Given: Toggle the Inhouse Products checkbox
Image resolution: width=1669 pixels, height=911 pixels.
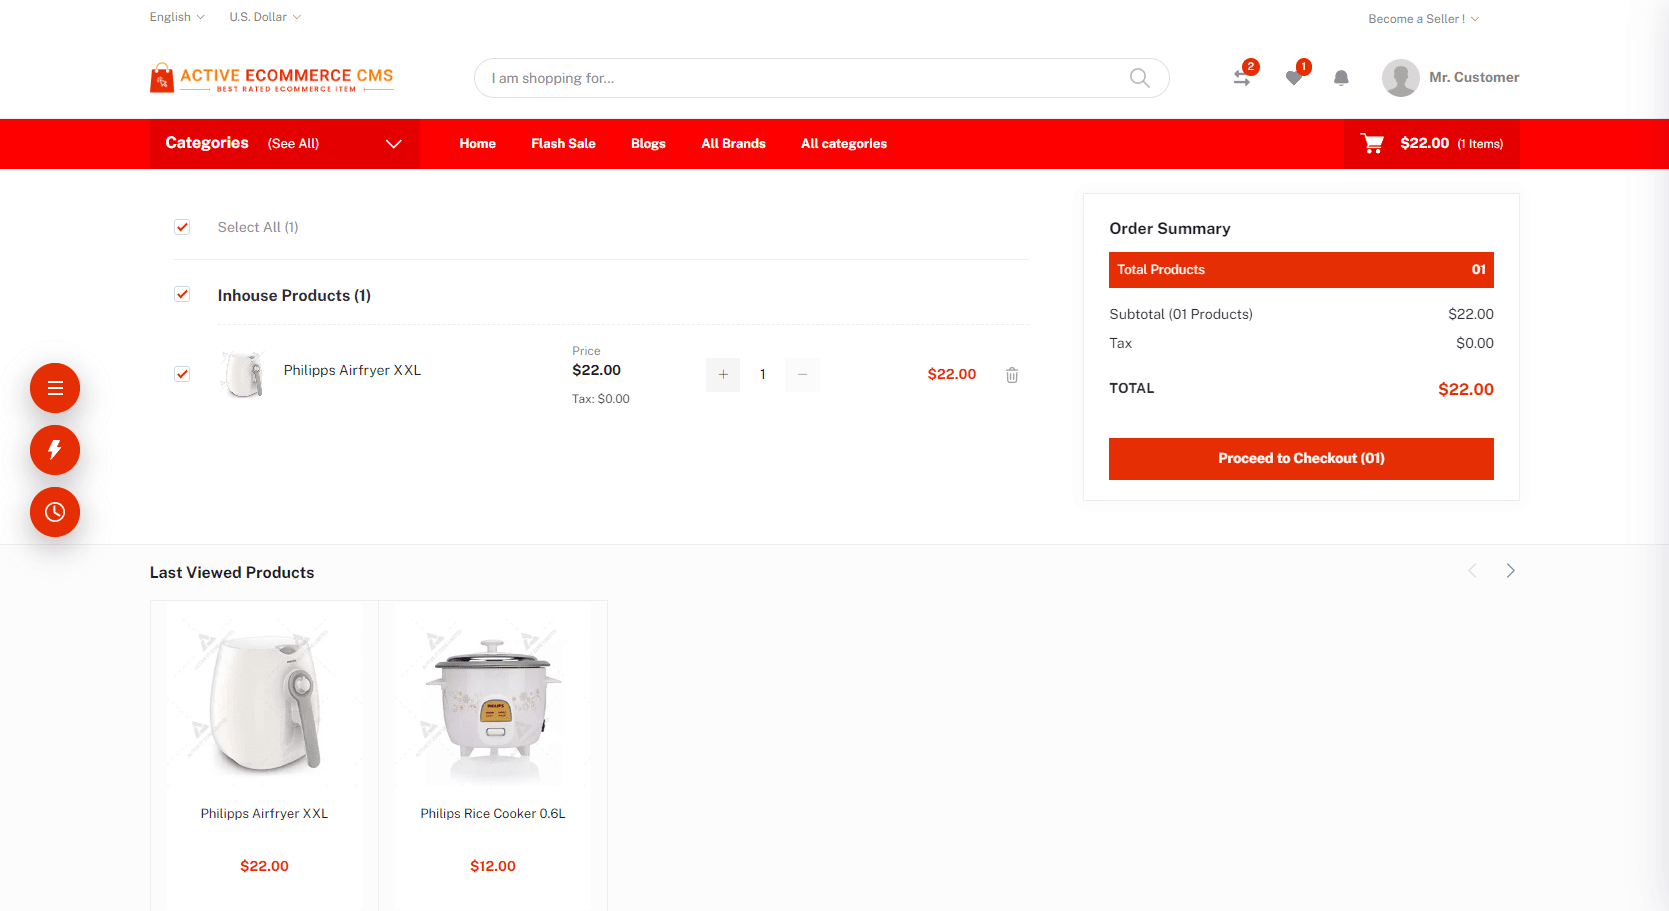Looking at the screenshot, I should (182, 294).
